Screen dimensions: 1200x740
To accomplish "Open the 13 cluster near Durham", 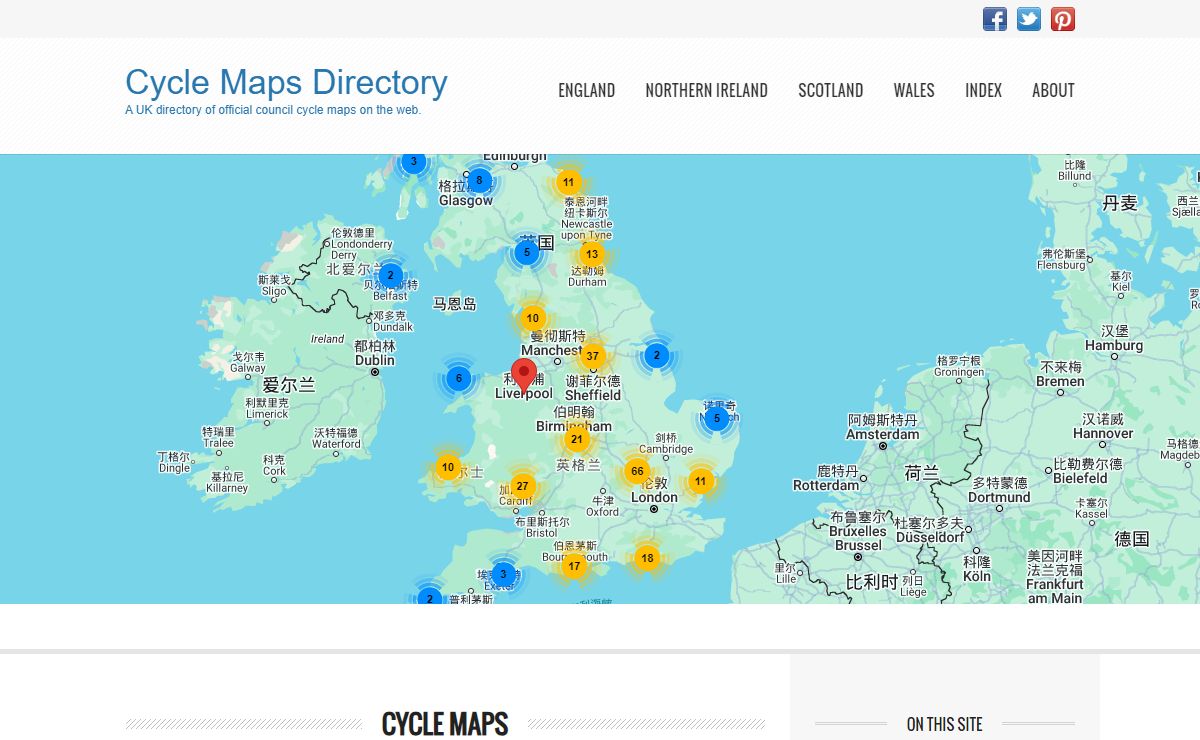I will click(x=592, y=254).
